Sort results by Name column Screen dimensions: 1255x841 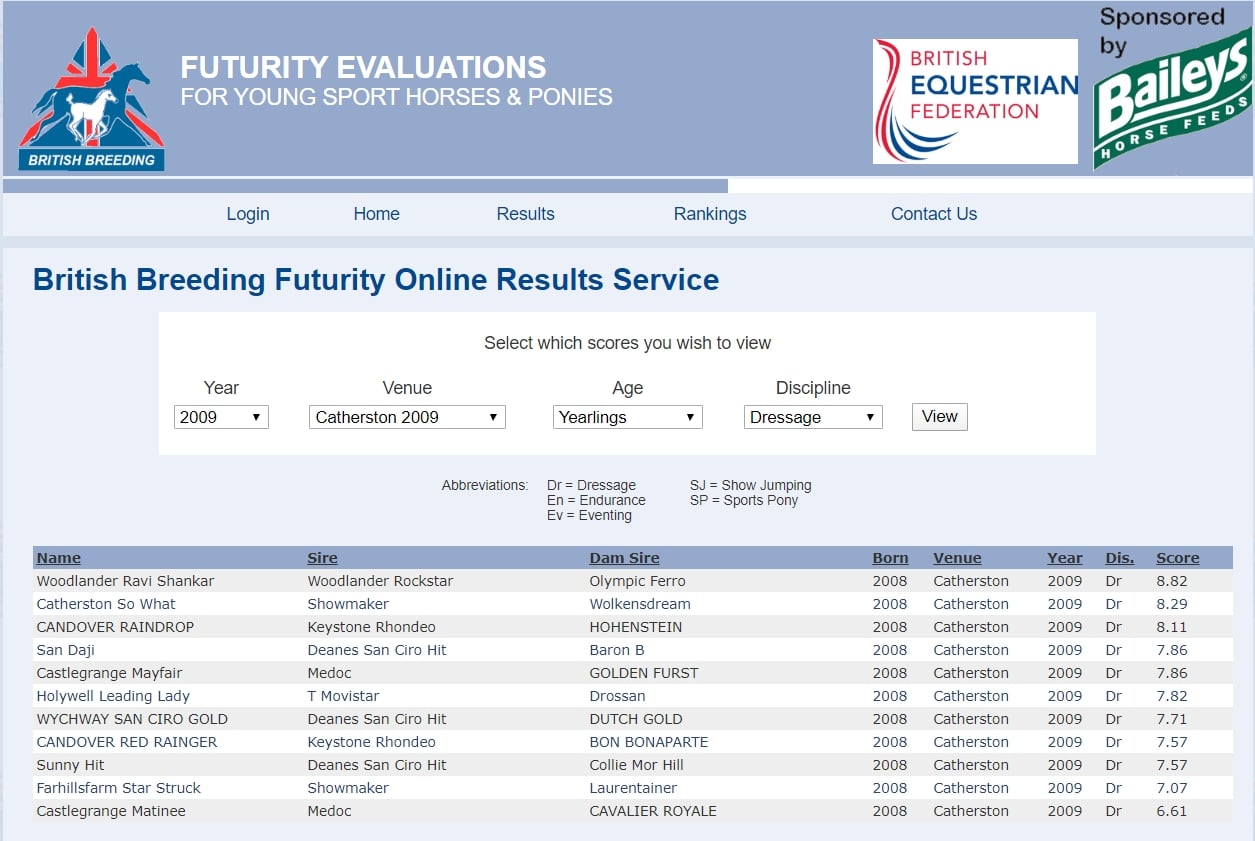tap(59, 558)
